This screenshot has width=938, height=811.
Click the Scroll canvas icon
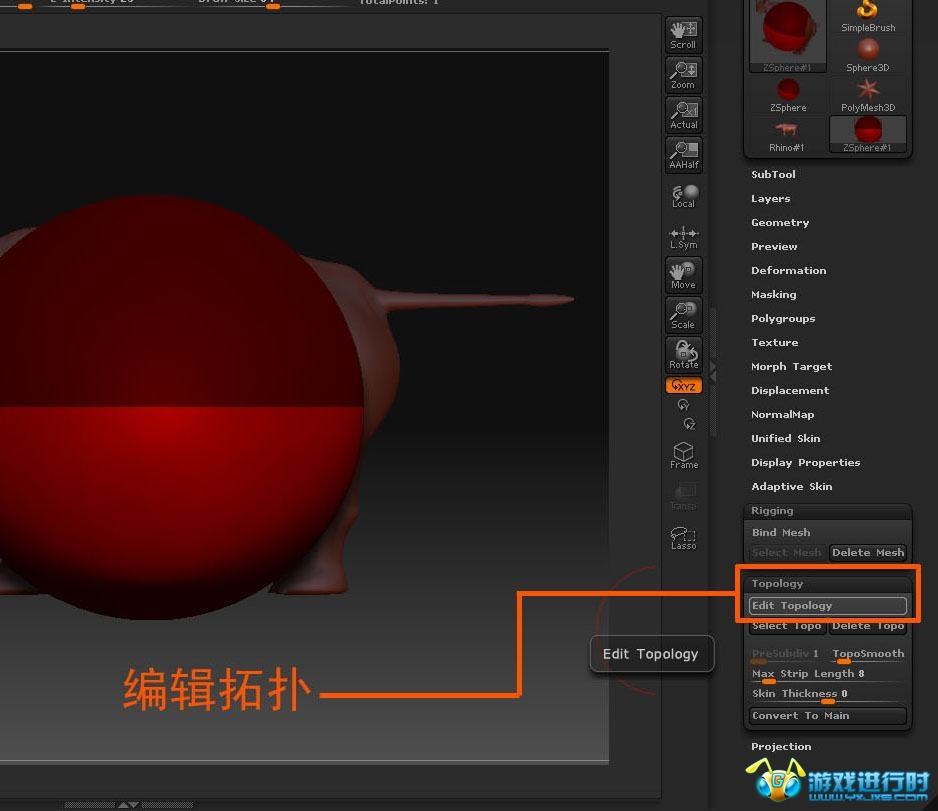click(684, 35)
